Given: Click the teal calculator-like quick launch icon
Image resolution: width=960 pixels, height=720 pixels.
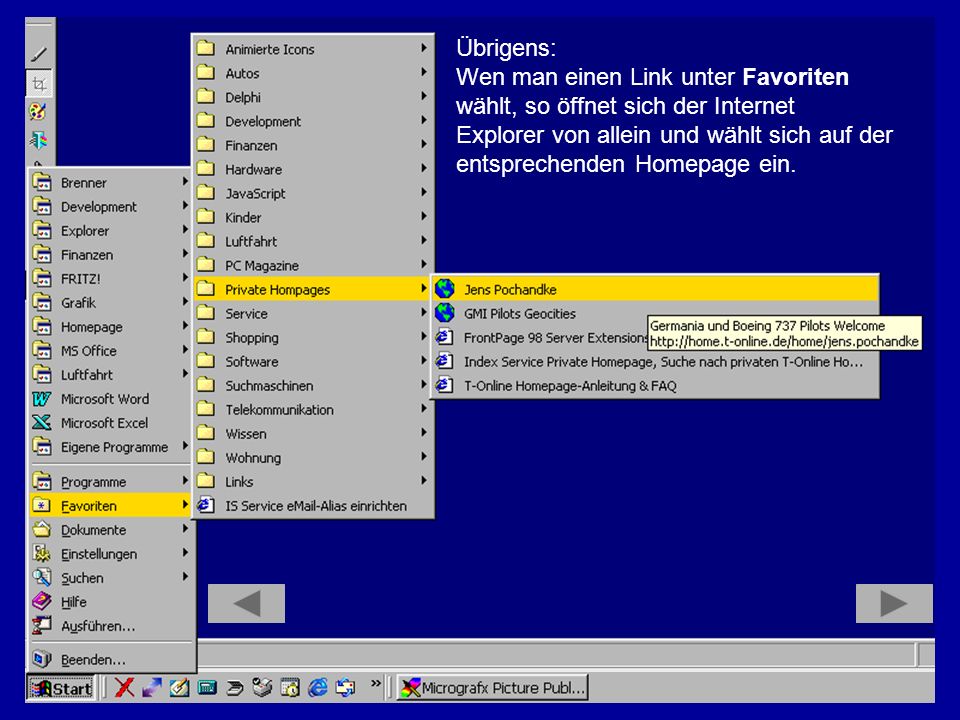Looking at the screenshot, I should click(x=207, y=688).
